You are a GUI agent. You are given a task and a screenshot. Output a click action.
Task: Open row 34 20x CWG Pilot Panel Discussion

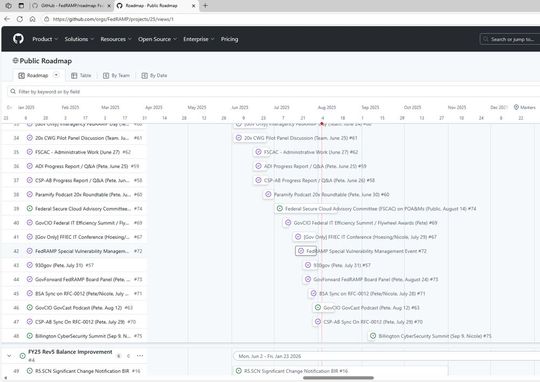pyautogui.click(x=82, y=138)
